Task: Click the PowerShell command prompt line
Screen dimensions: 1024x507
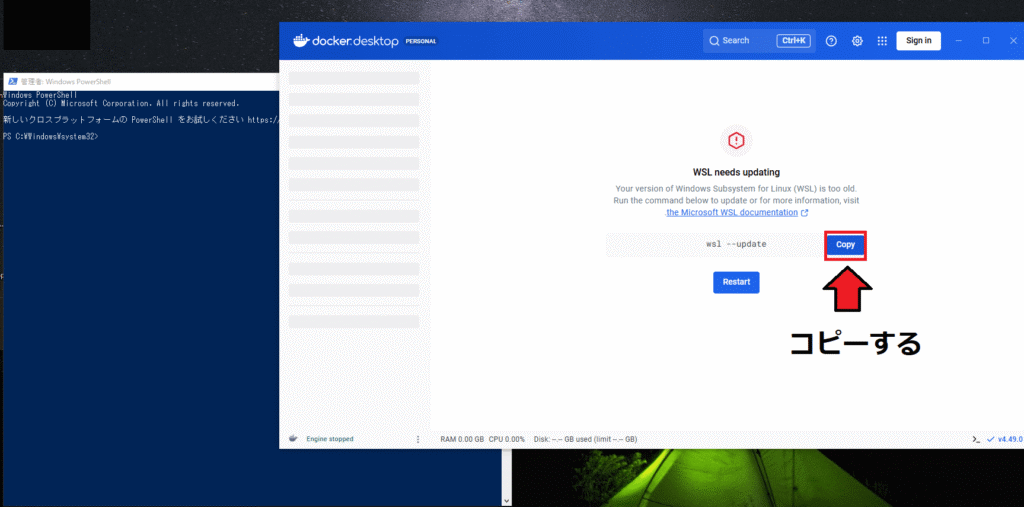Action: pos(50,136)
